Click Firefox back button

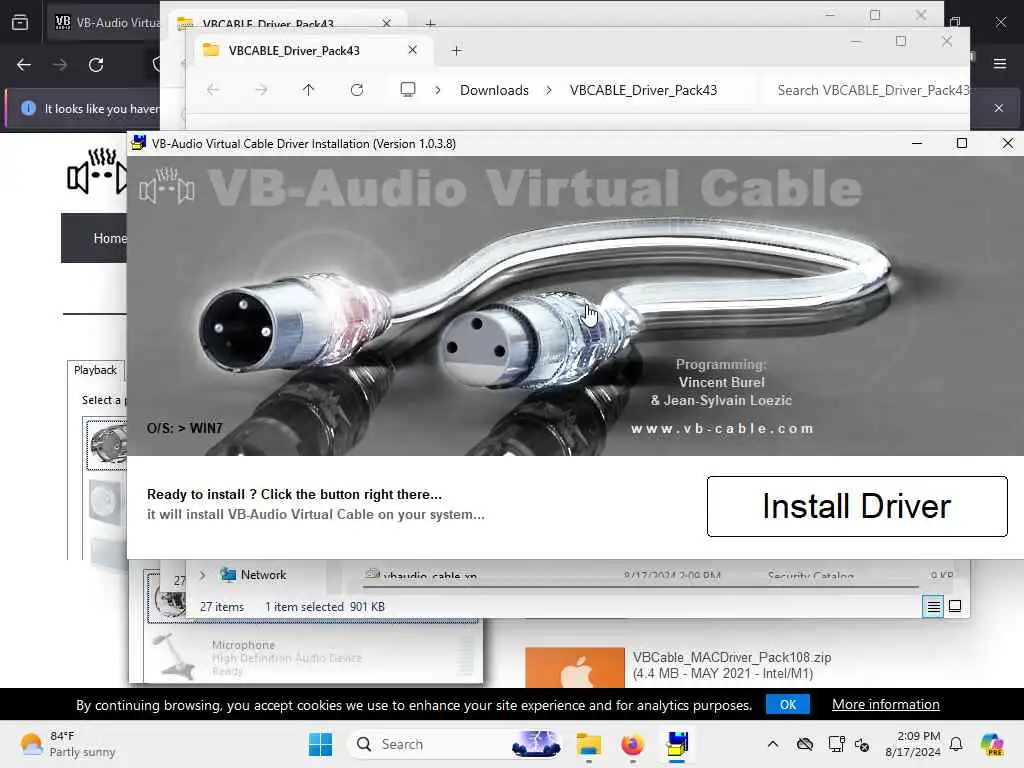click(x=24, y=65)
